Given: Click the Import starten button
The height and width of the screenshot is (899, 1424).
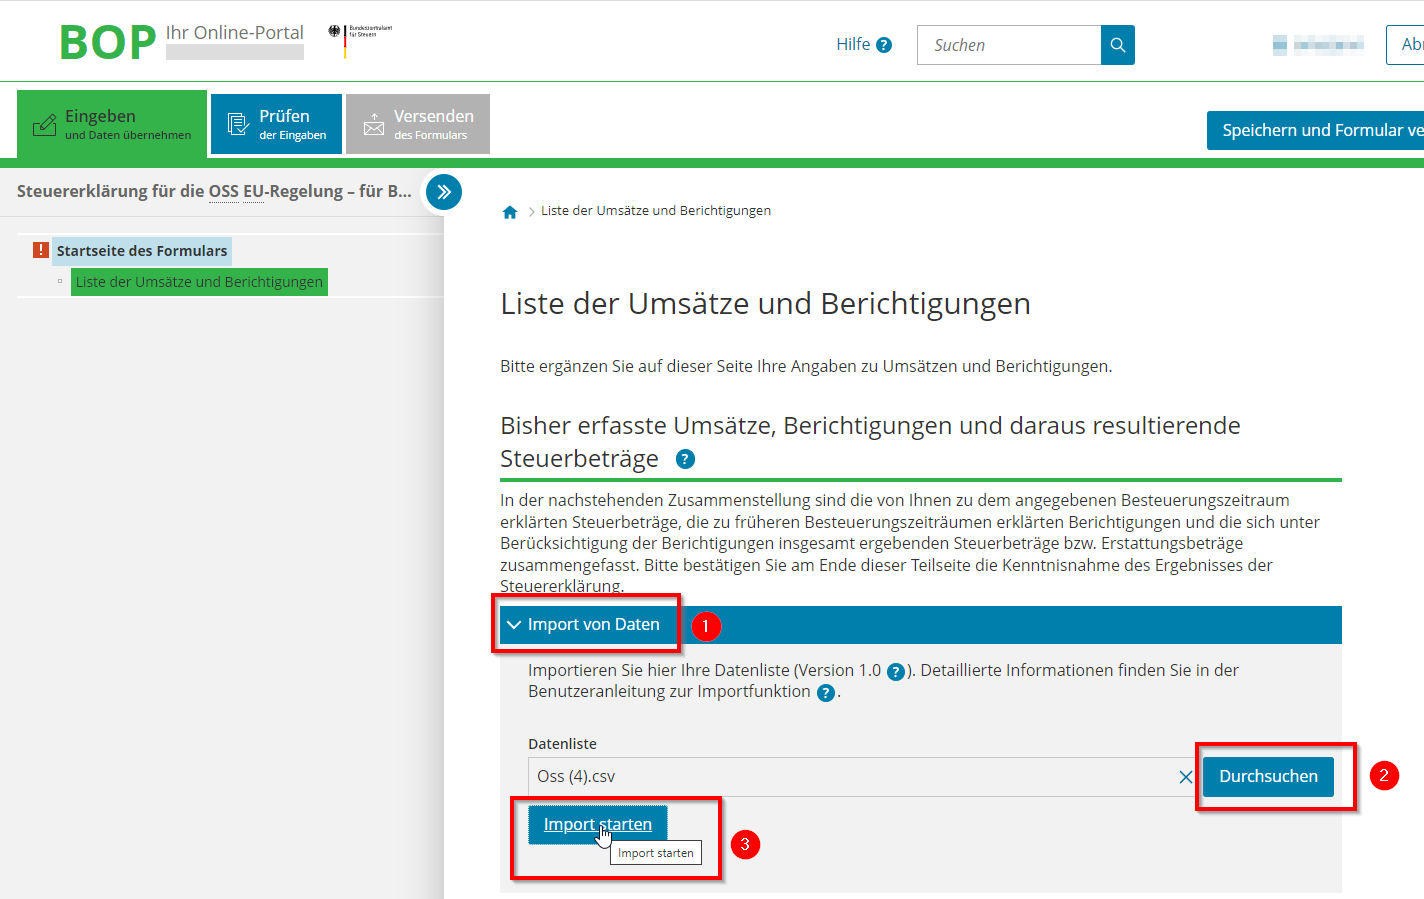Looking at the screenshot, I should 598,824.
